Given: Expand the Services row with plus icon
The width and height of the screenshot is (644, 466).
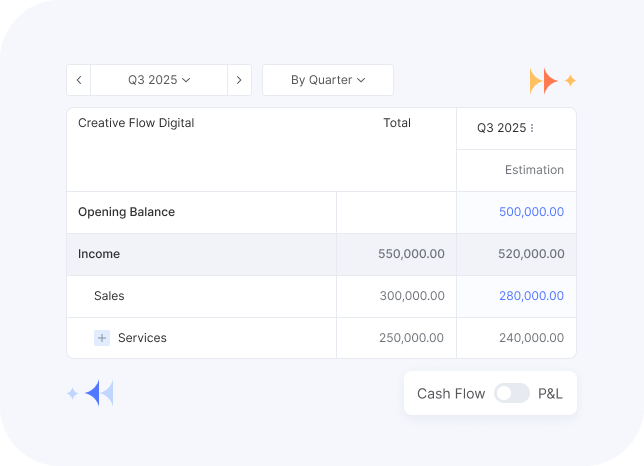Looking at the screenshot, I should [102, 338].
